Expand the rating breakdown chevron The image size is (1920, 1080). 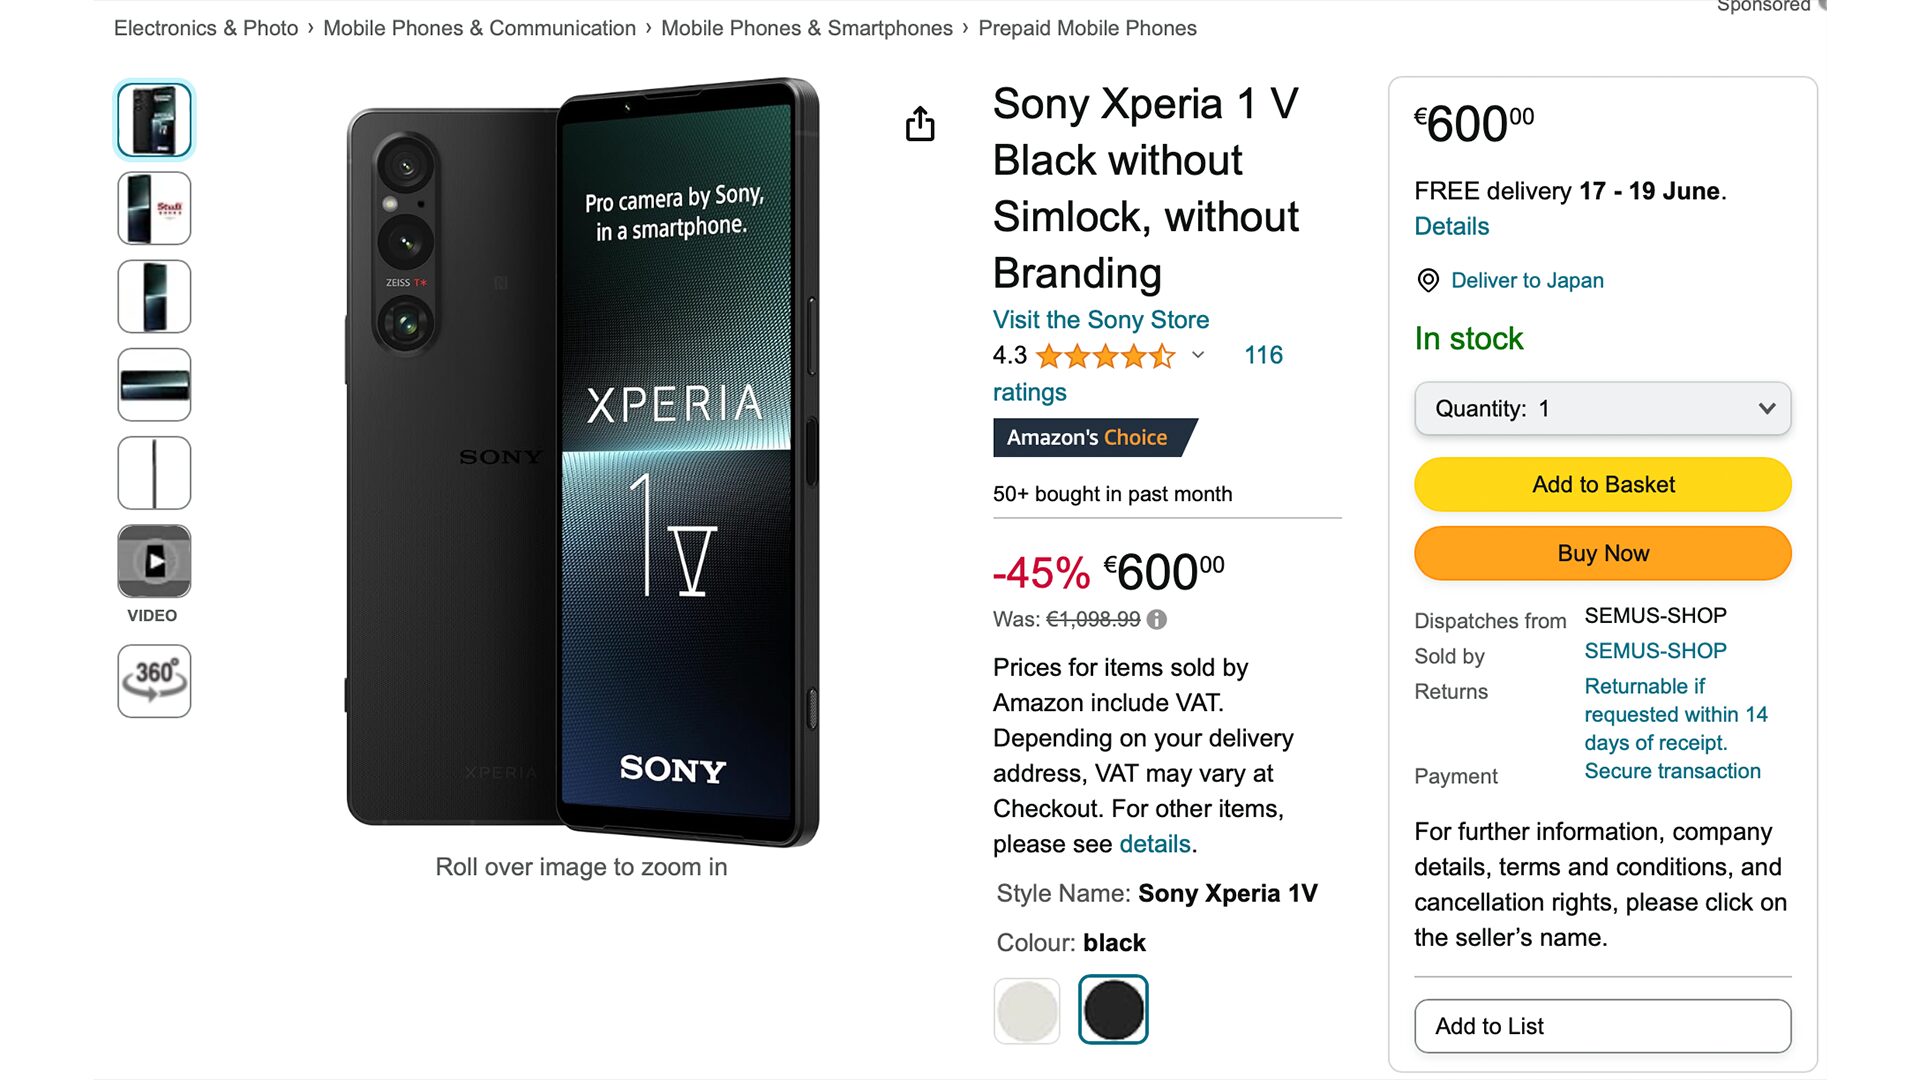coord(1198,355)
